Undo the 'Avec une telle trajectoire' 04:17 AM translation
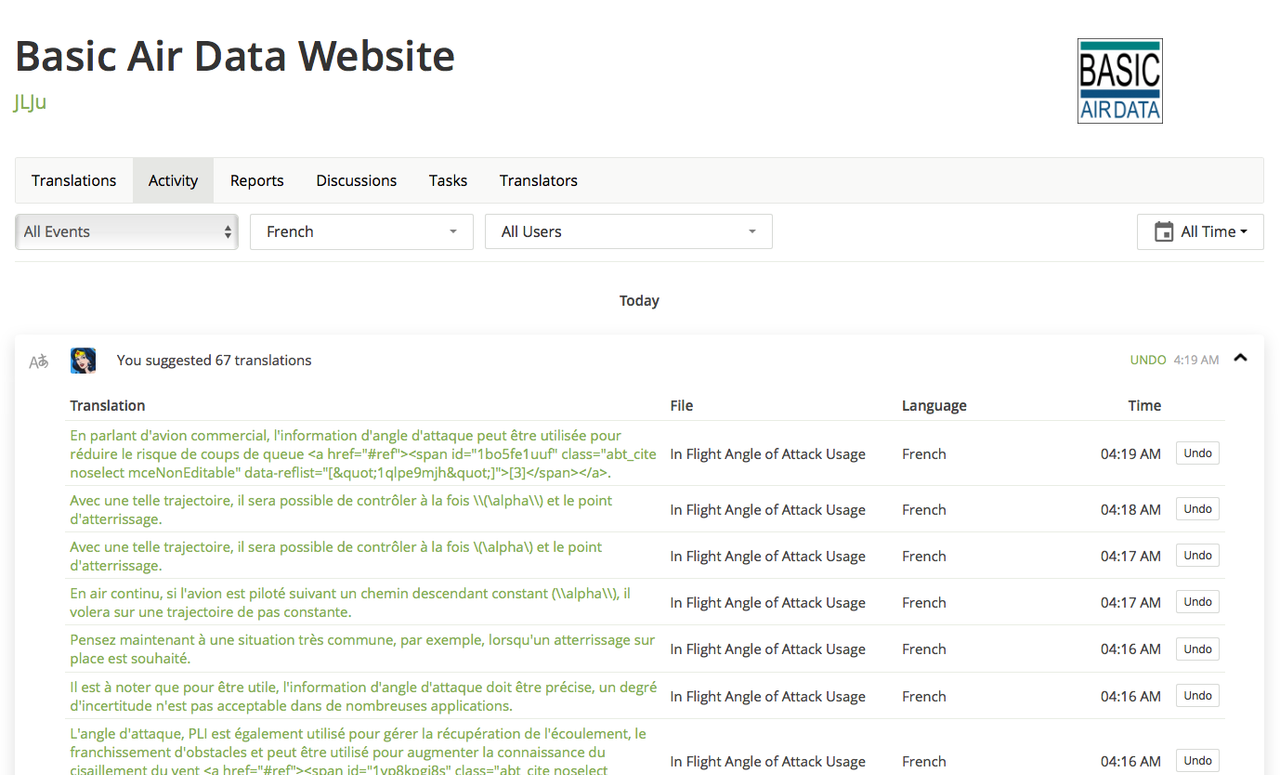This screenshot has width=1280, height=775. (1197, 555)
